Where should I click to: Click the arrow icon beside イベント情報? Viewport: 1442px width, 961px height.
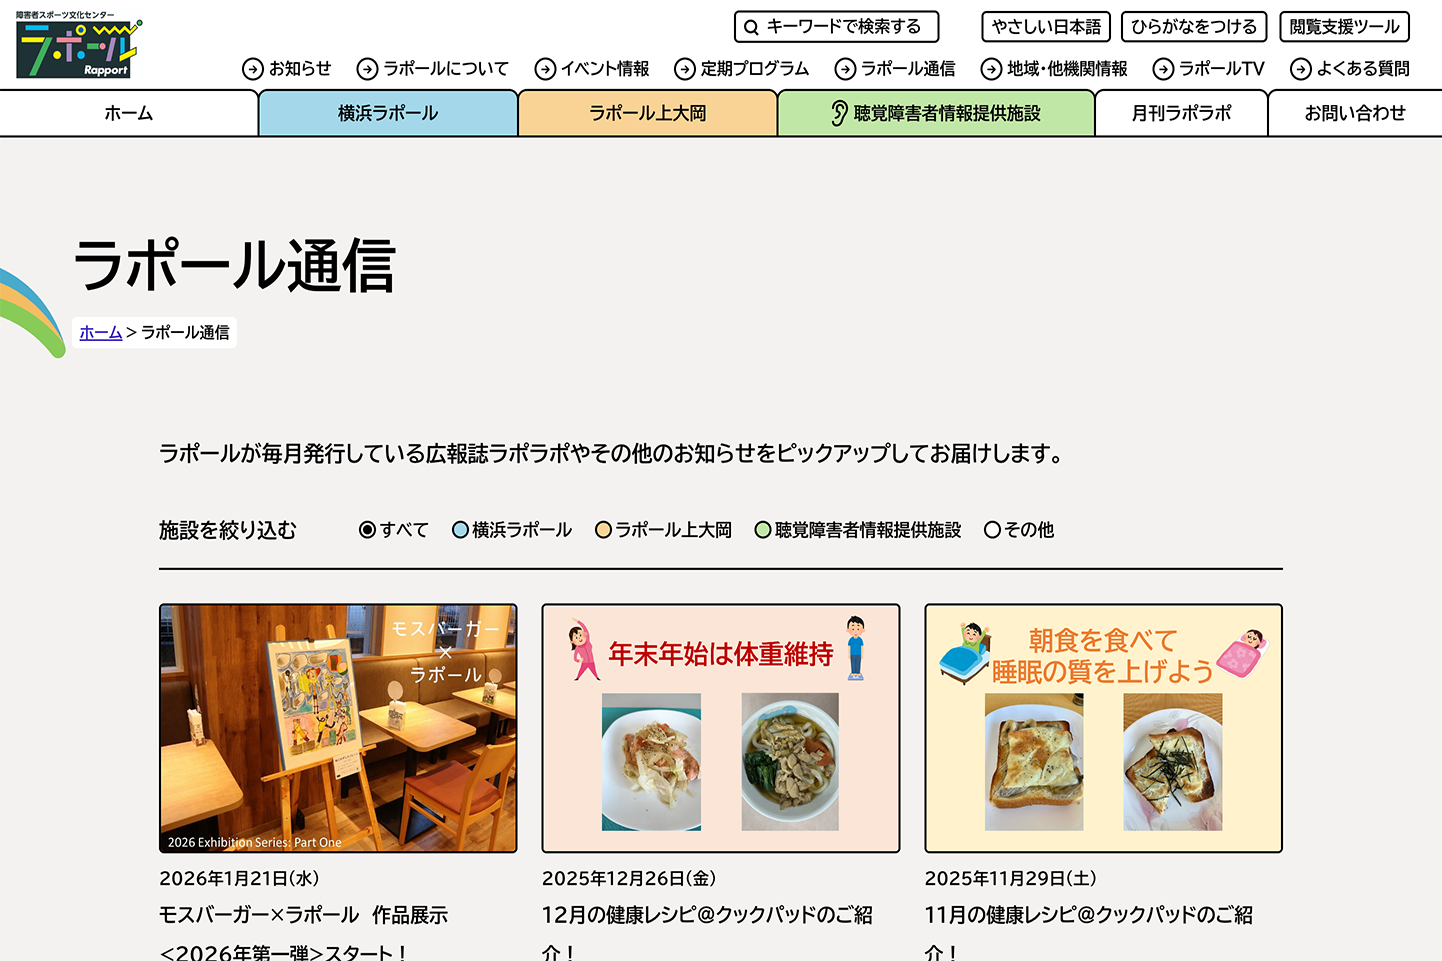(545, 69)
